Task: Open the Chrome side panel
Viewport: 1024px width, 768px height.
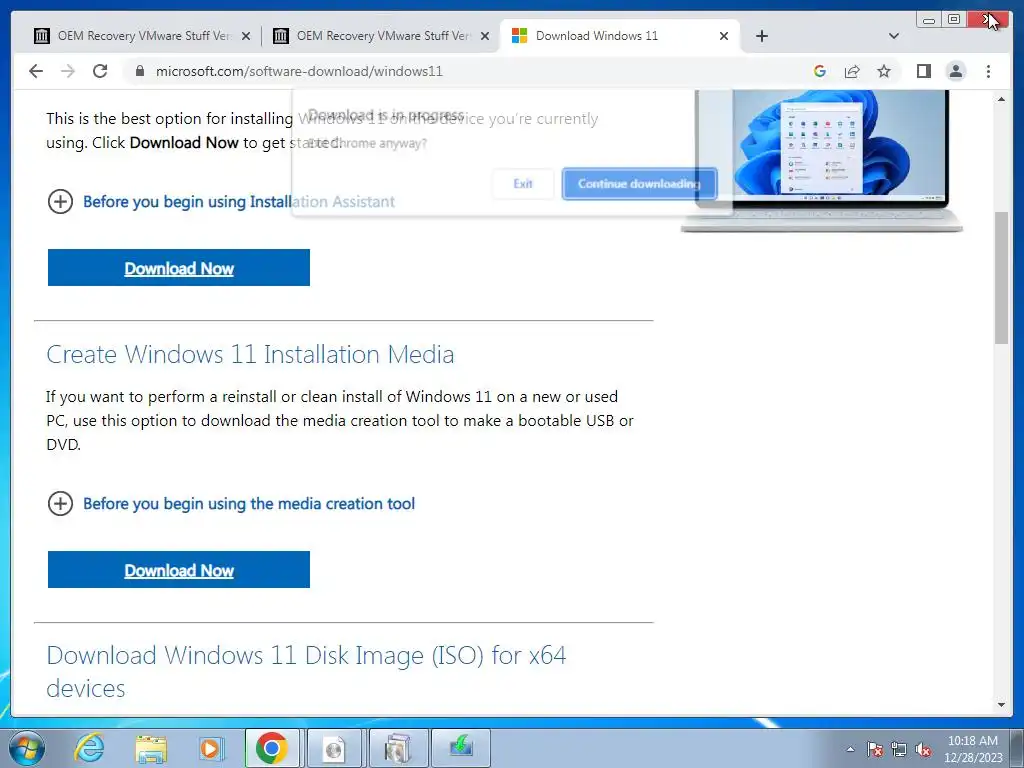Action: (x=923, y=71)
